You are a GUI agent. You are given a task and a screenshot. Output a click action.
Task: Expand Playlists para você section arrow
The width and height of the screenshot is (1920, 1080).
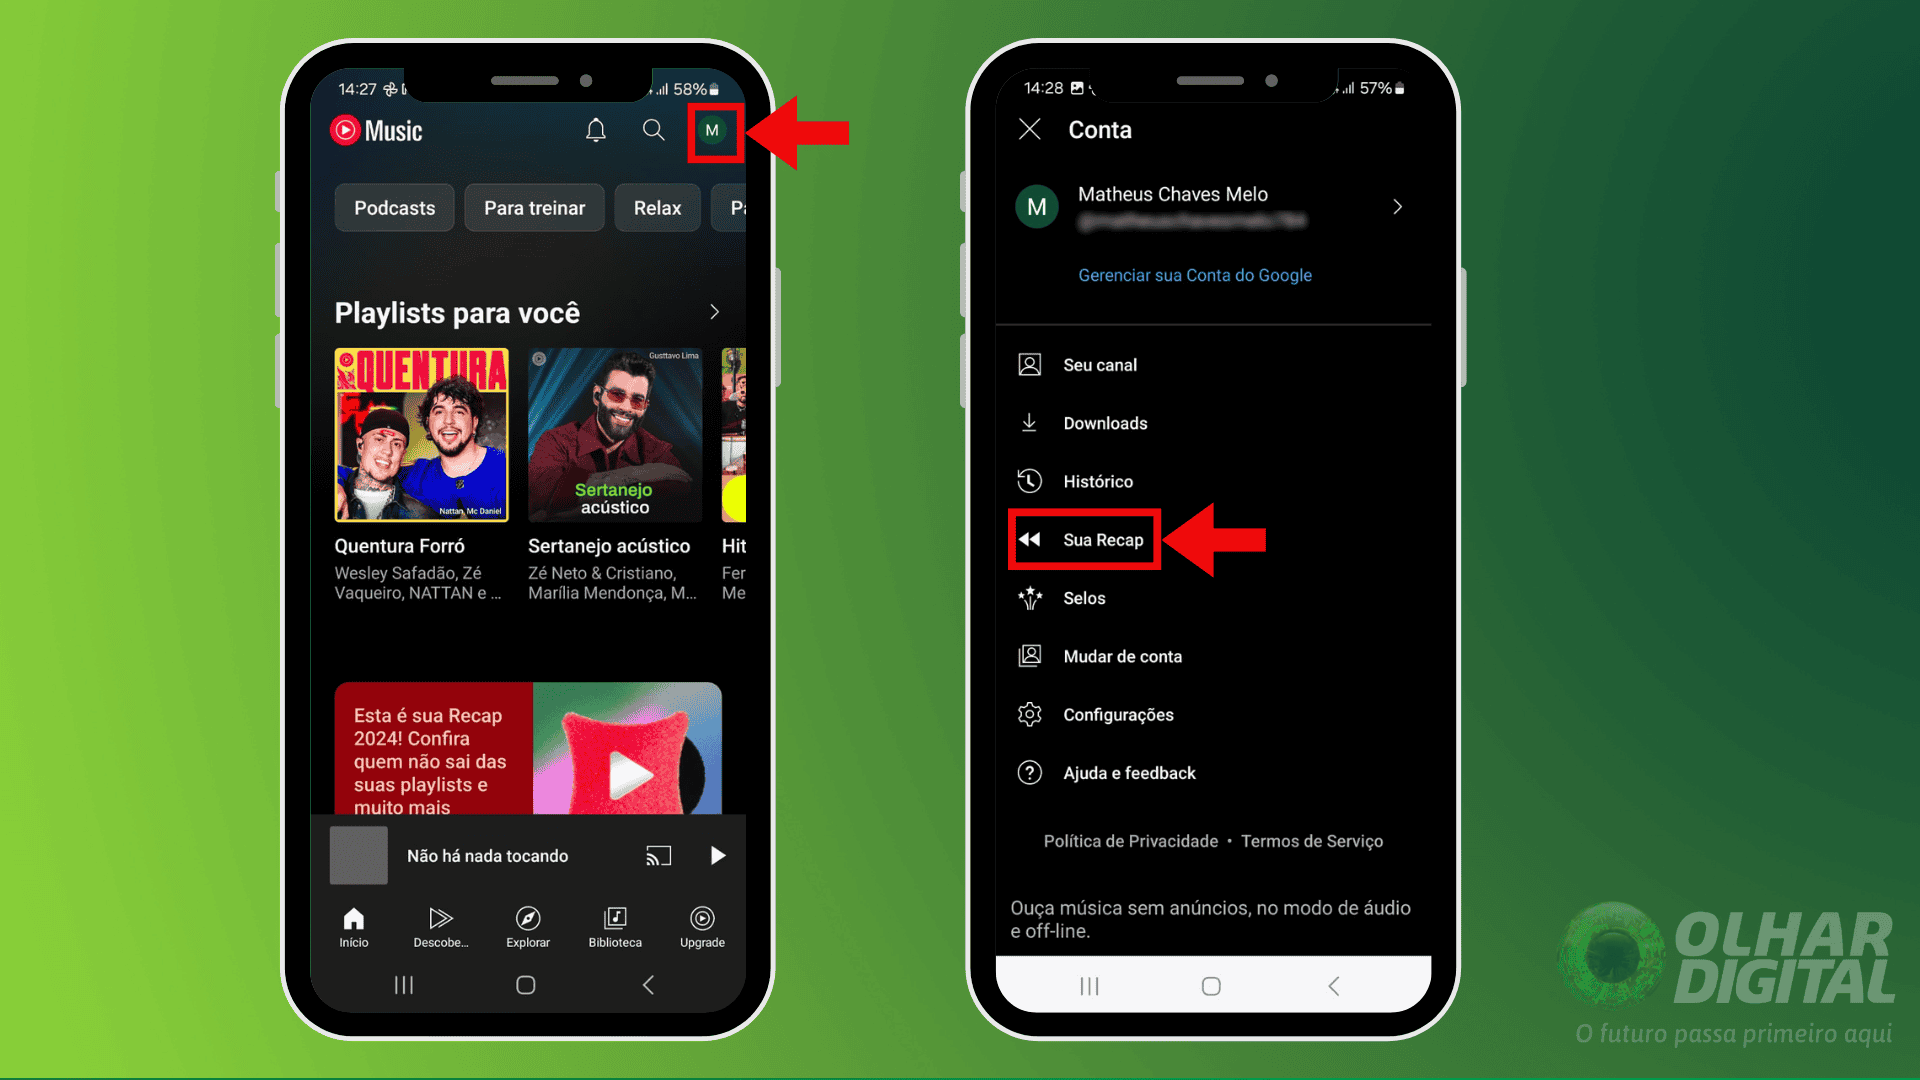(x=715, y=311)
